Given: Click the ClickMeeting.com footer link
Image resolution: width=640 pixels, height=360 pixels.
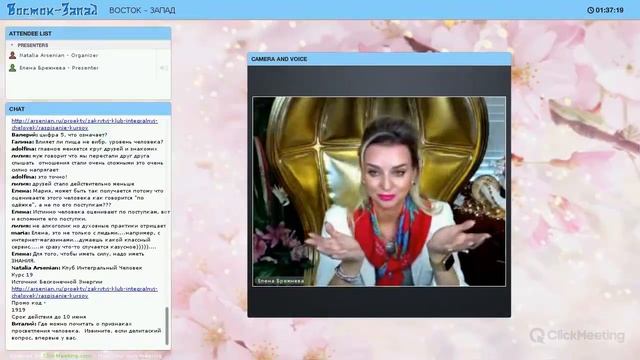Looking at the screenshot, I should (67, 356).
